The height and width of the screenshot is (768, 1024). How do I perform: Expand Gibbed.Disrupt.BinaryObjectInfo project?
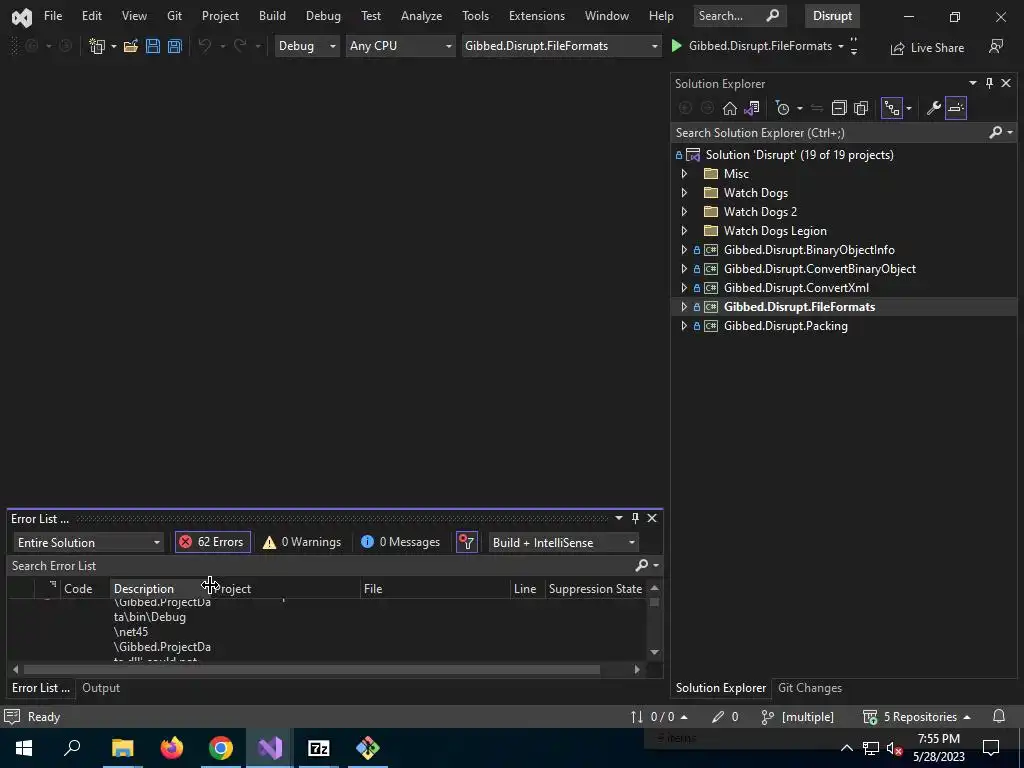[684, 249]
